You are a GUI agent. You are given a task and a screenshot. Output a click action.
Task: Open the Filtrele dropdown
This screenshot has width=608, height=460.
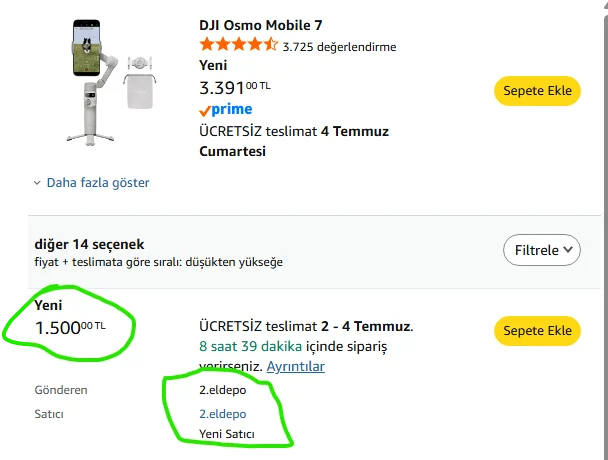click(x=542, y=250)
